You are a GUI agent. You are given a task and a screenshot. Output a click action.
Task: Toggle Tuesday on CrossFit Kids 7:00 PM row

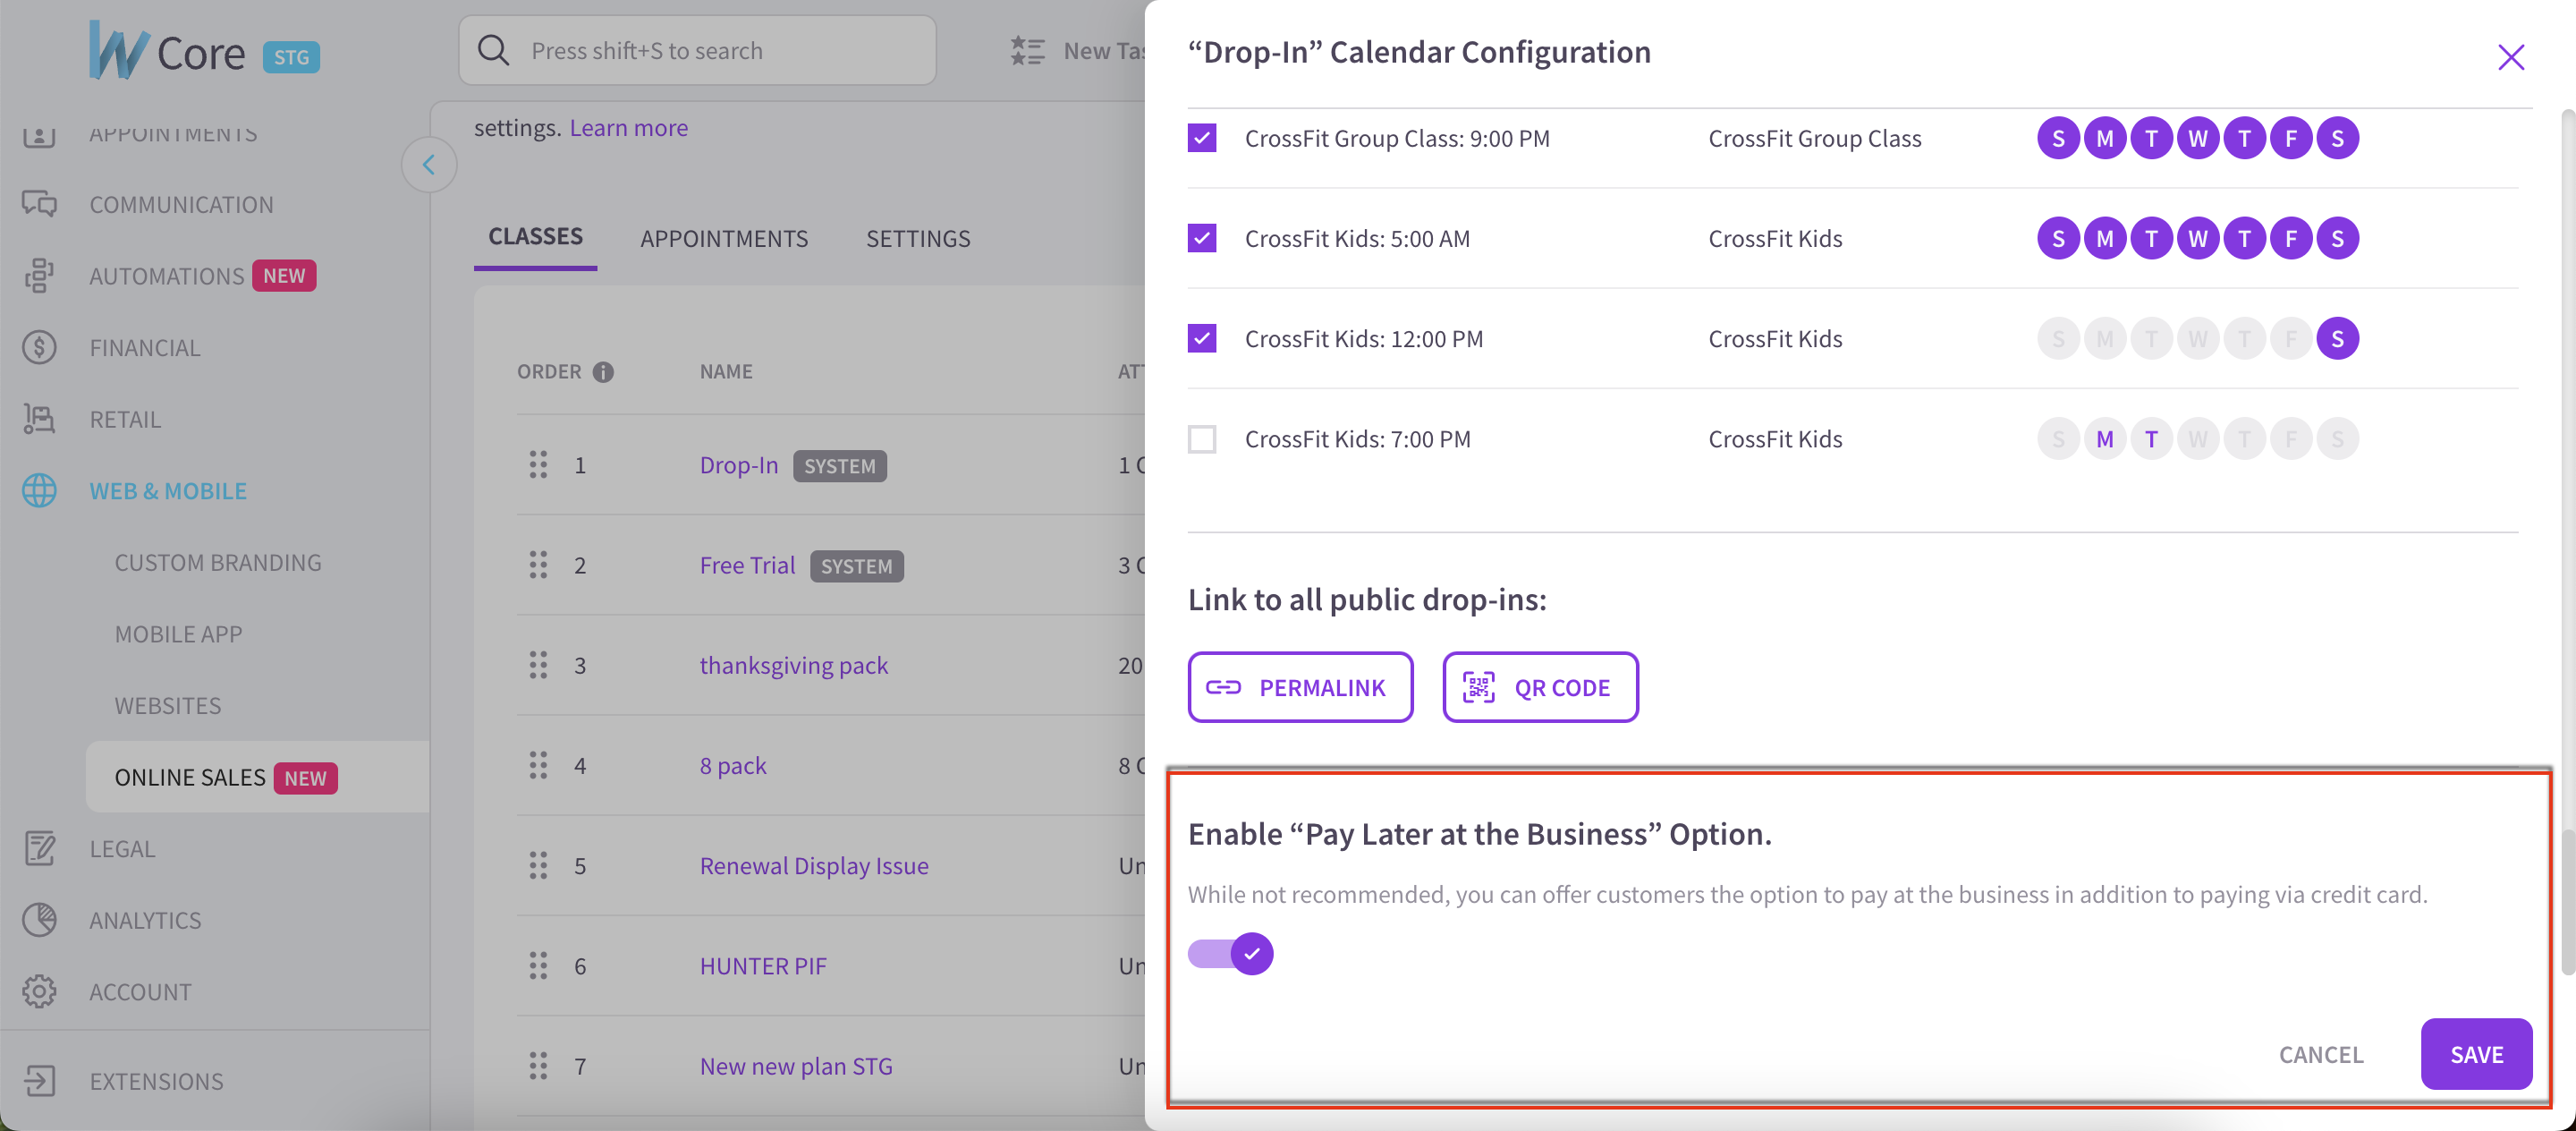[2150, 439]
